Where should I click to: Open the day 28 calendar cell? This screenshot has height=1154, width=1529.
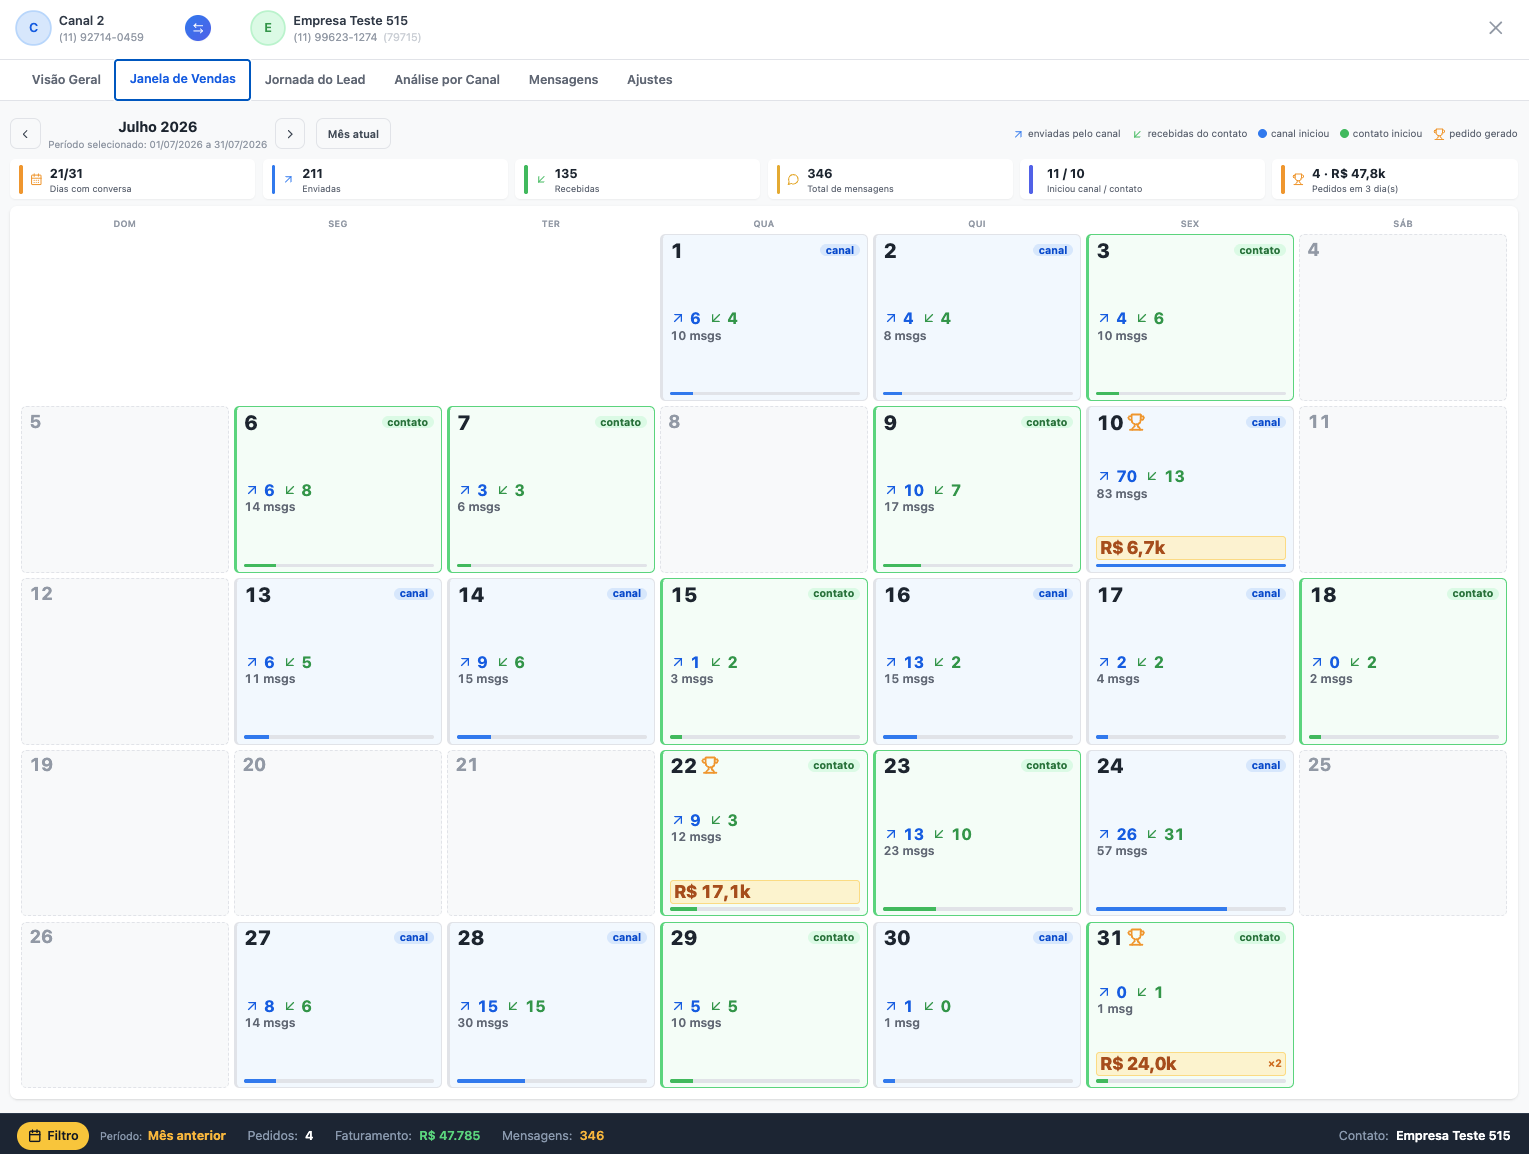(551, 1005)
